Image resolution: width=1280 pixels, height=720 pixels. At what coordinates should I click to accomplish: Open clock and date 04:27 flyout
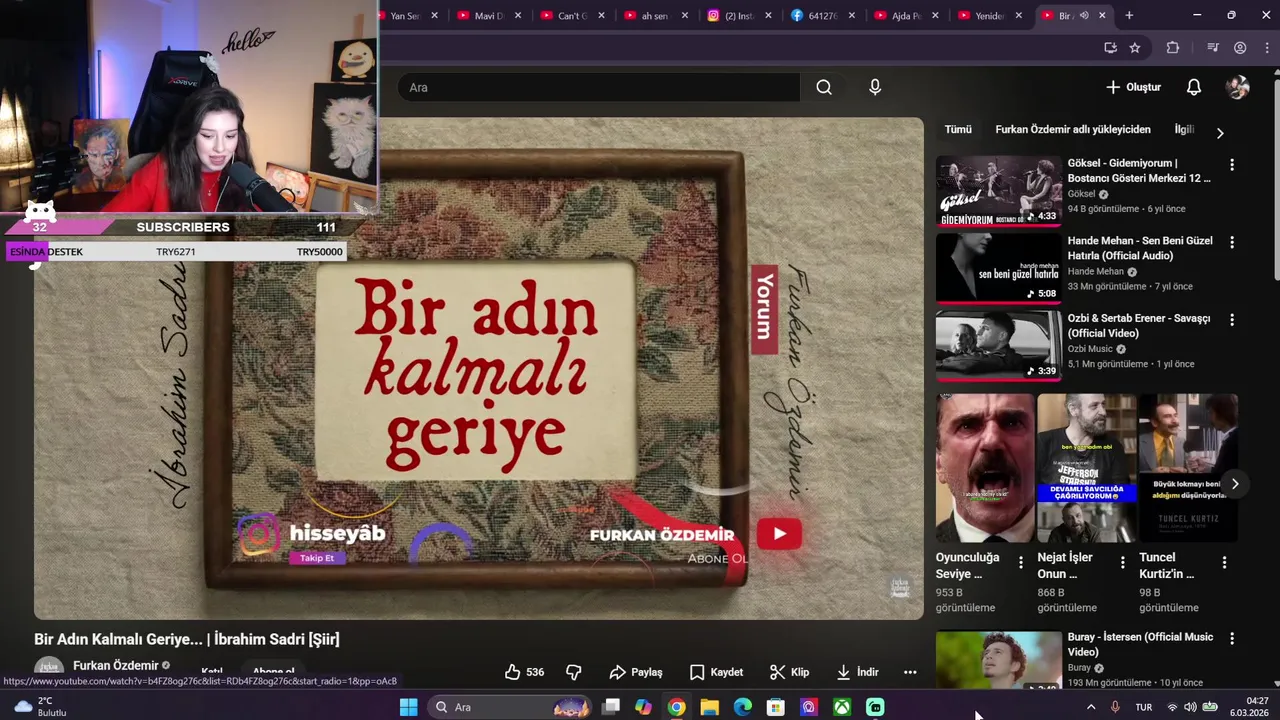click(x=1249, y=707)
